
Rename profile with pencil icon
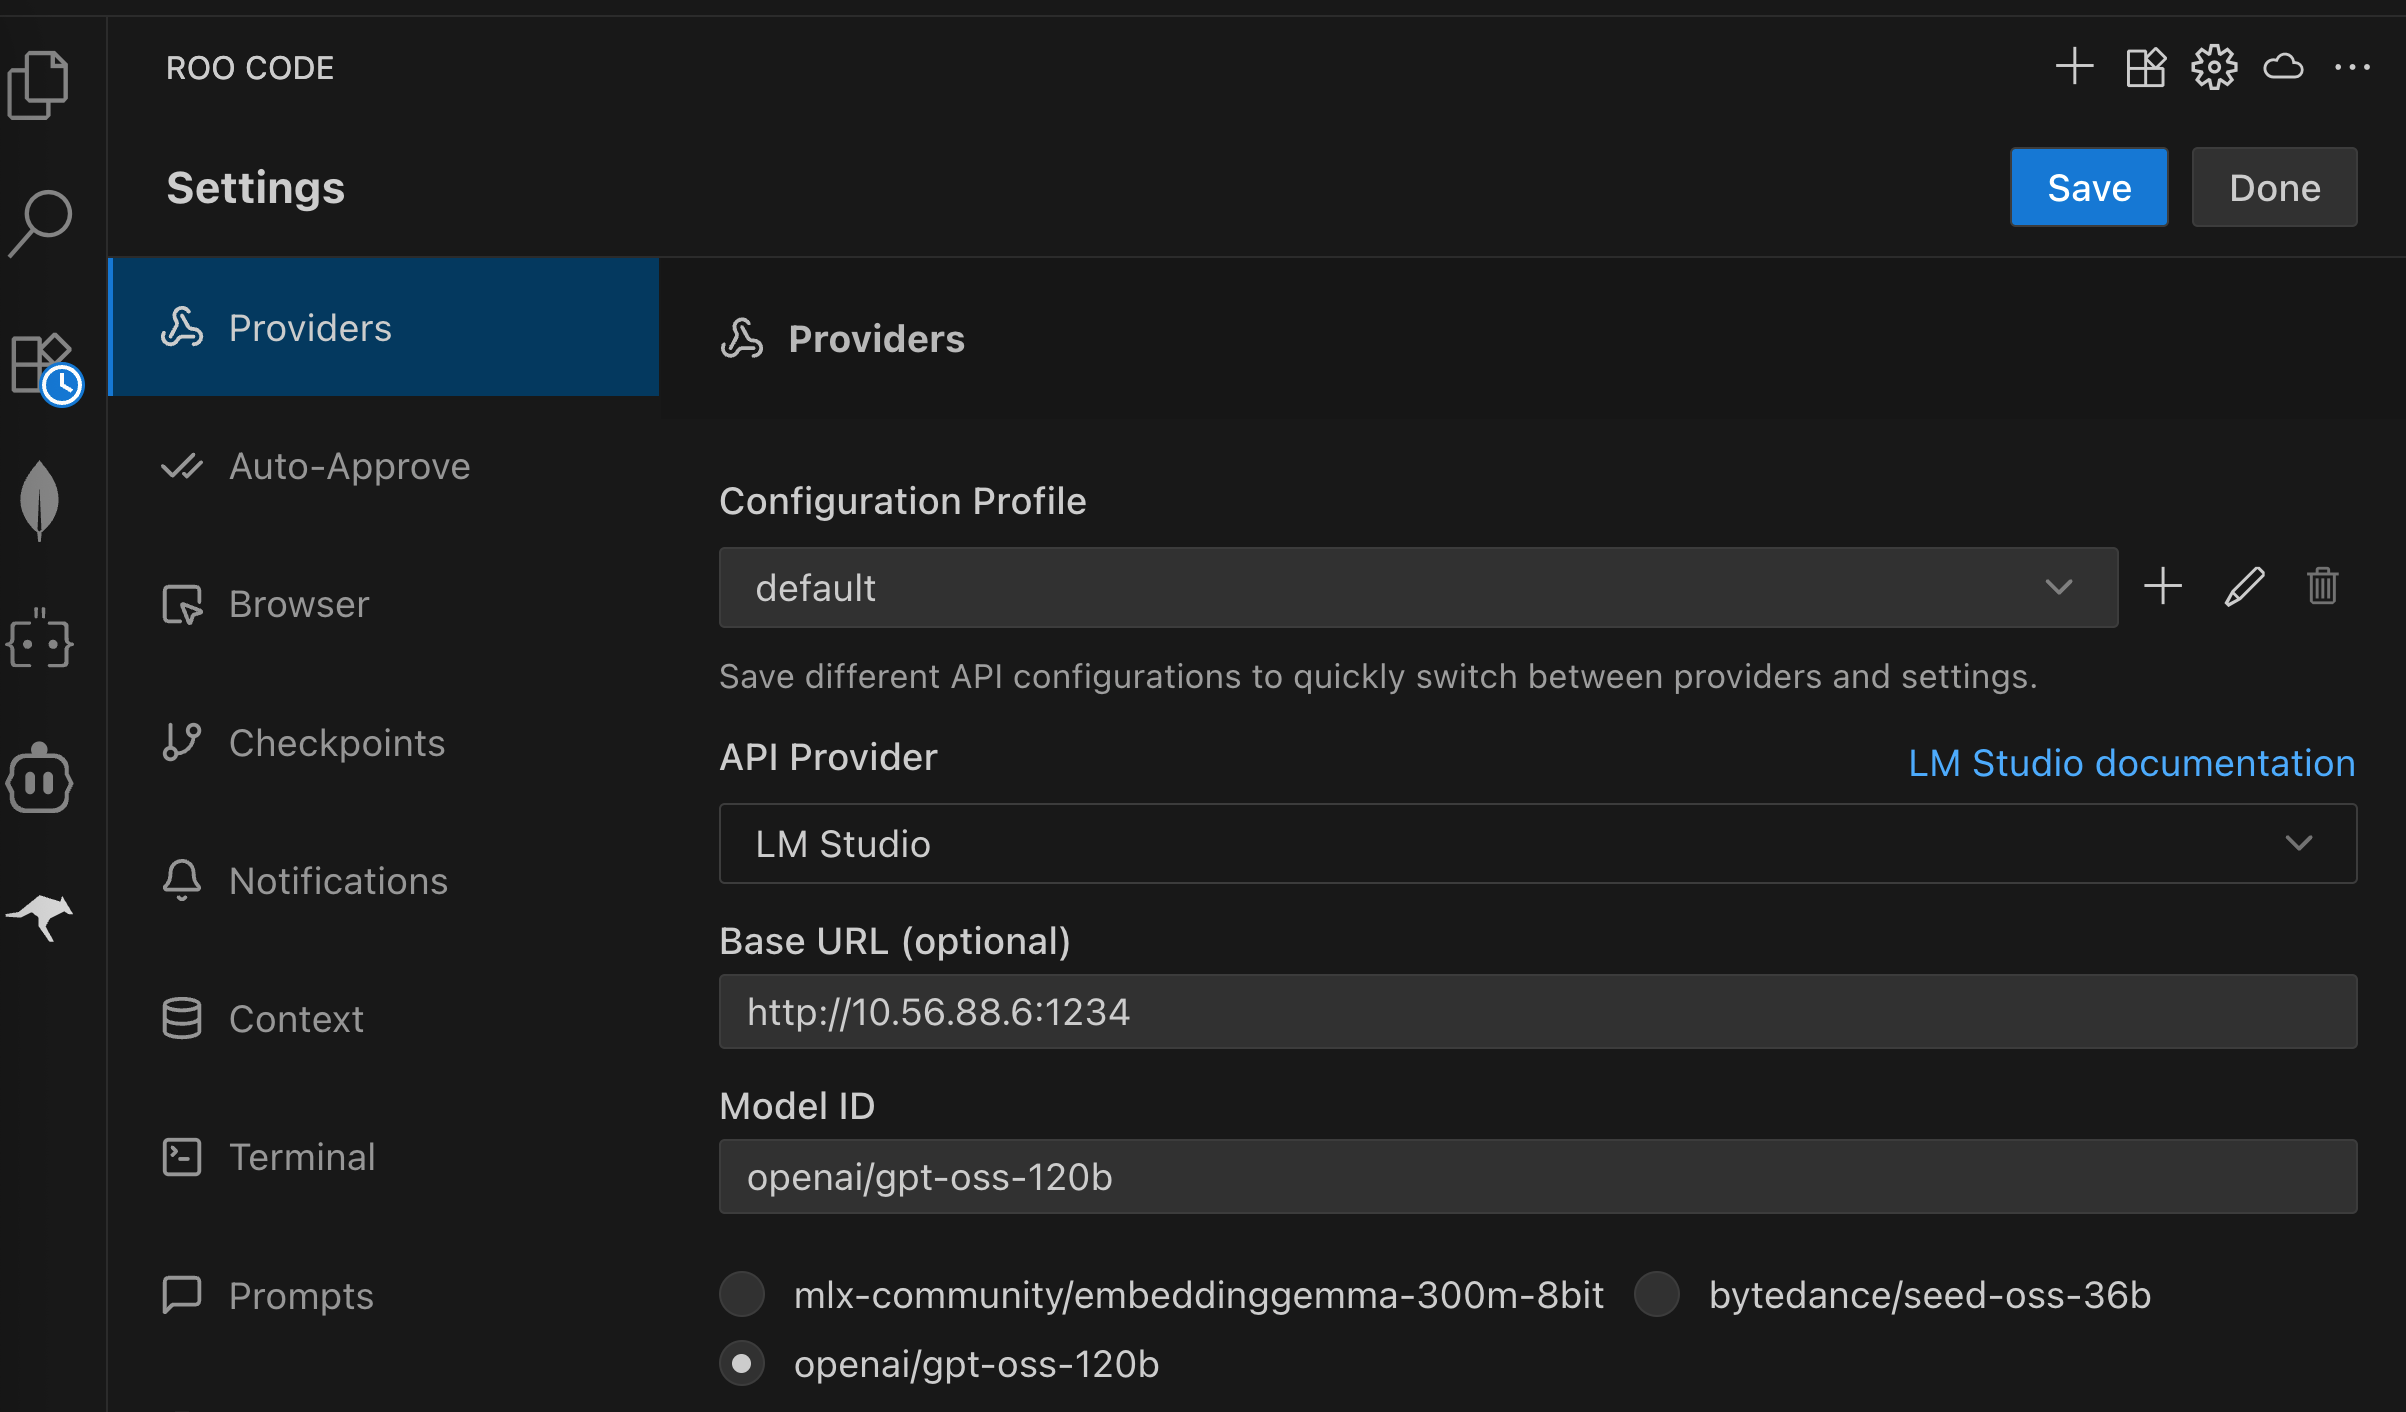pos(2244,586)
